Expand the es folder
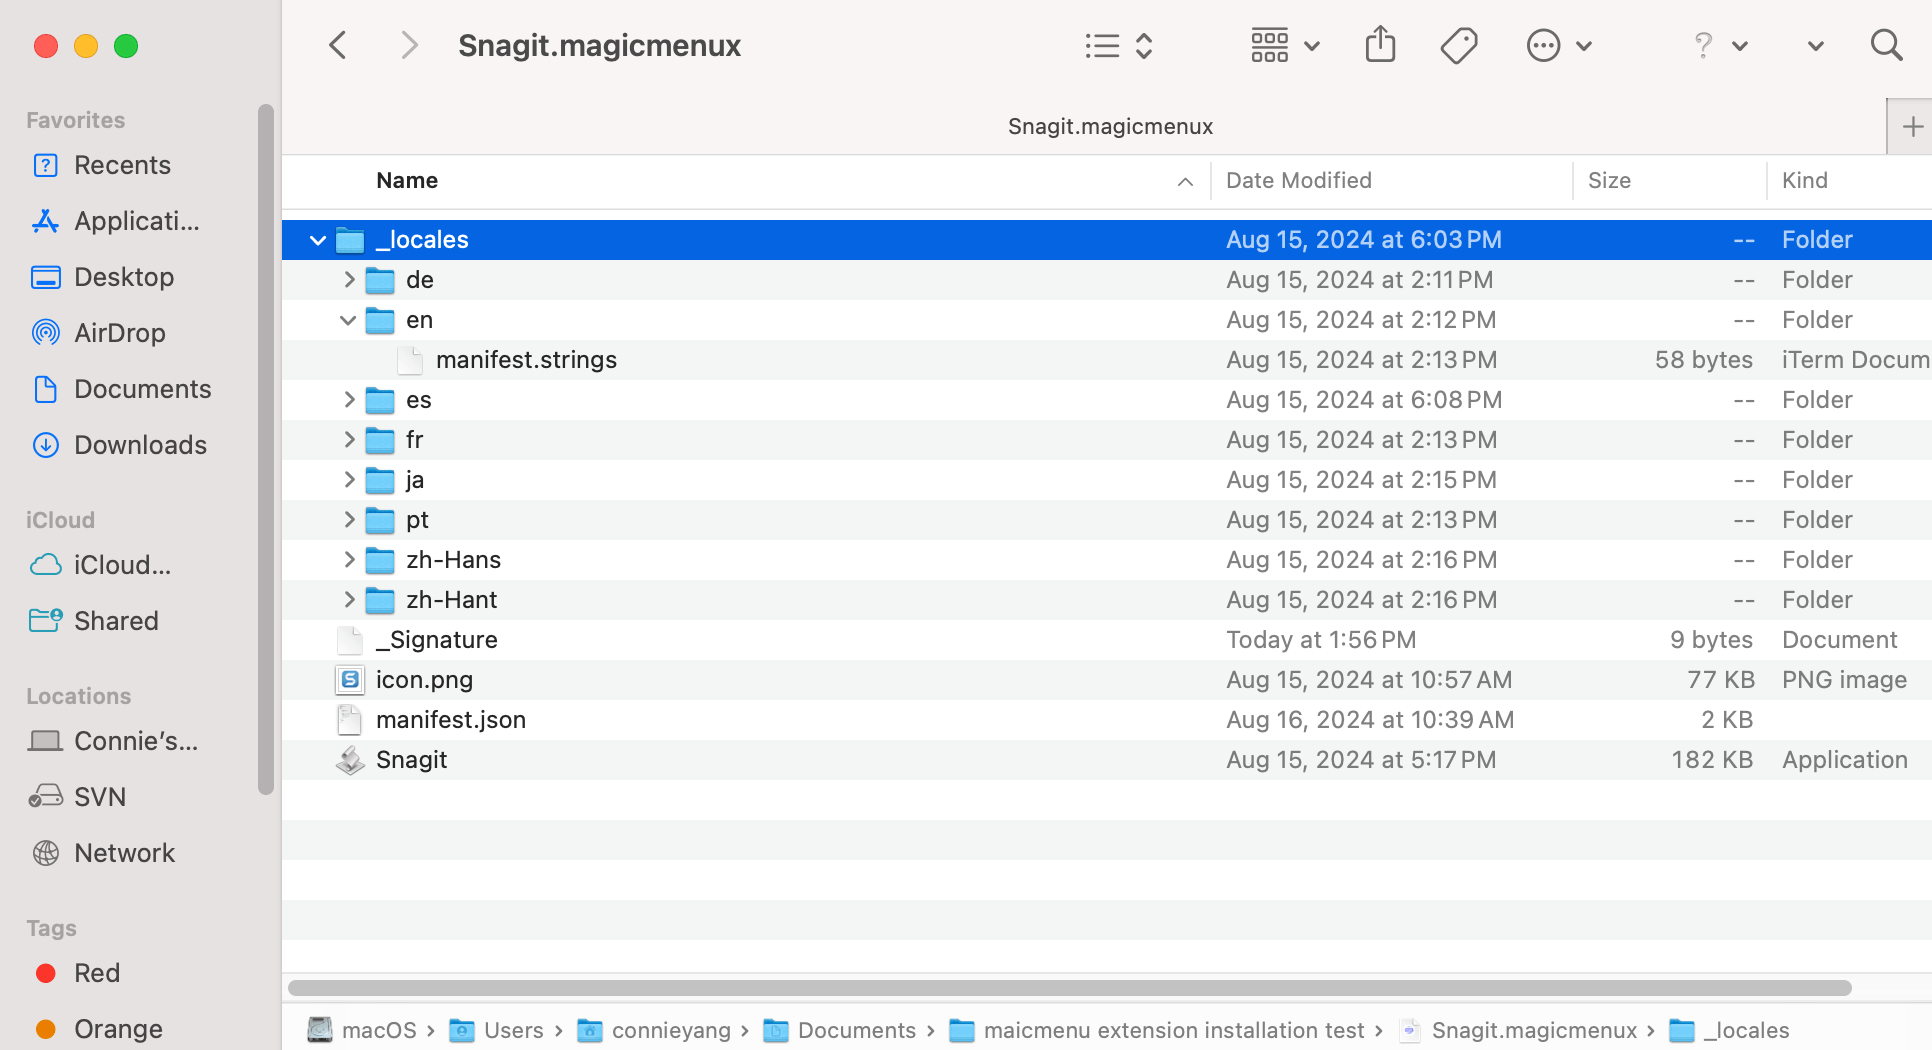The height and width of the screenshot is (1050, 1932). [x=349, y=400]
